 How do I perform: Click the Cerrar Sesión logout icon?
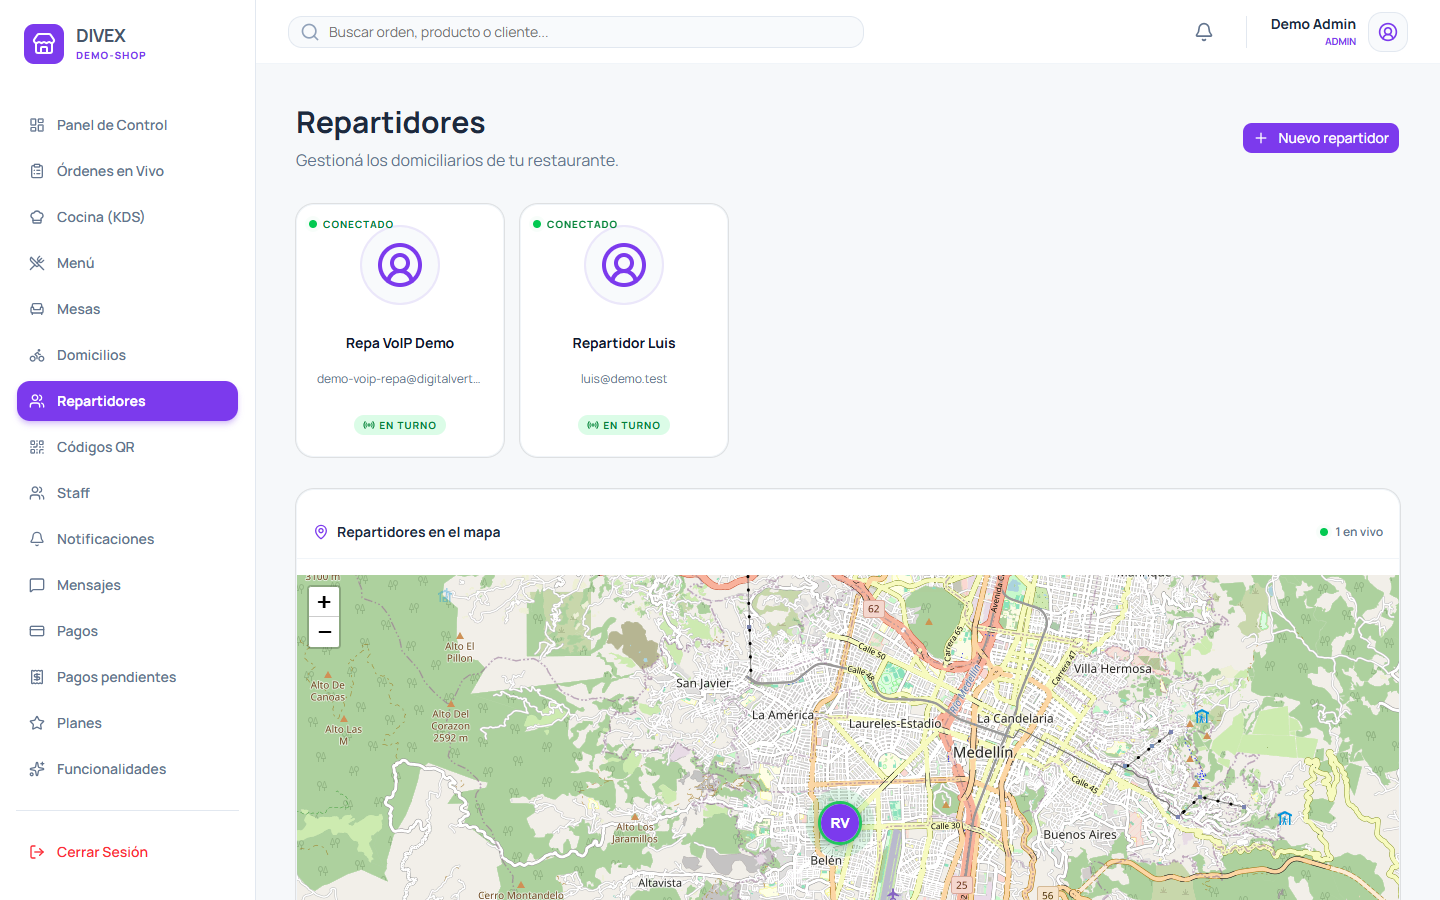pos(37,852)
